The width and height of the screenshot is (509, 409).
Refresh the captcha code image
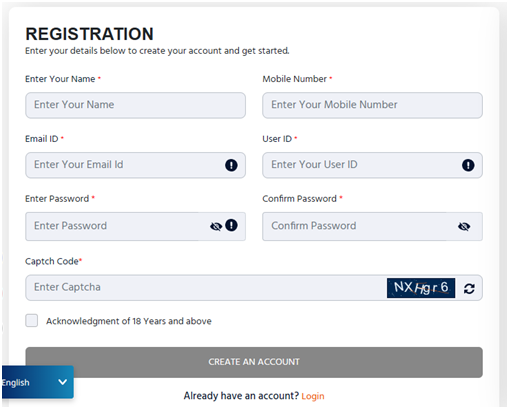tap(469, 288)
